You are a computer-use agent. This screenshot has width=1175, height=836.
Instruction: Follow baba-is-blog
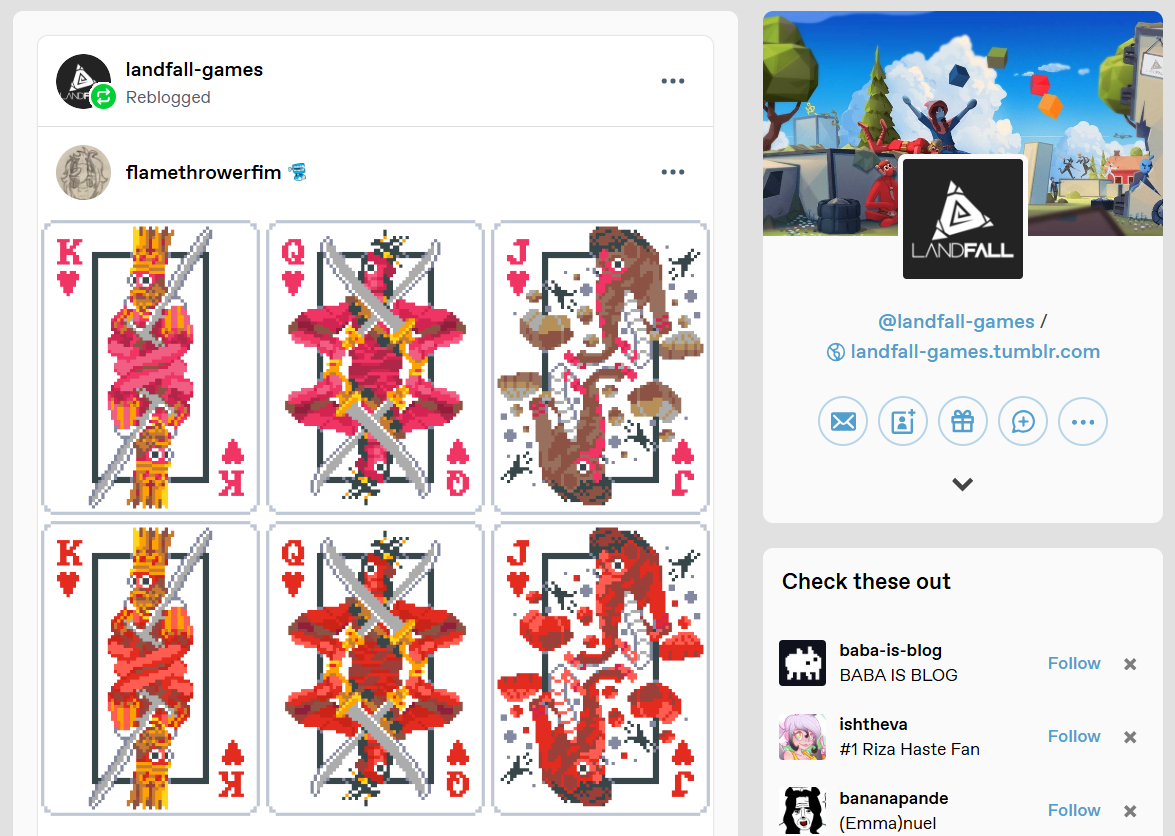coord(1074,663)
